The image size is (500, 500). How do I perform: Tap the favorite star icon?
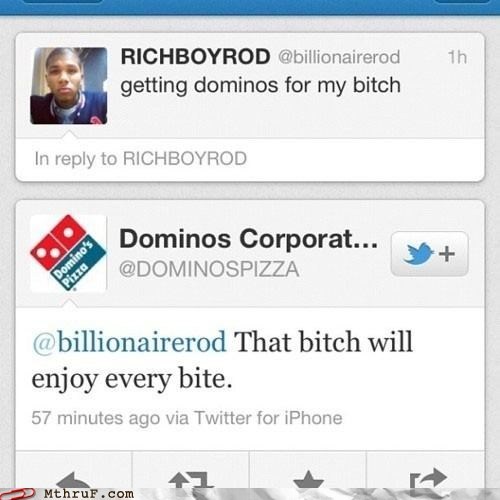coord(308,479)
